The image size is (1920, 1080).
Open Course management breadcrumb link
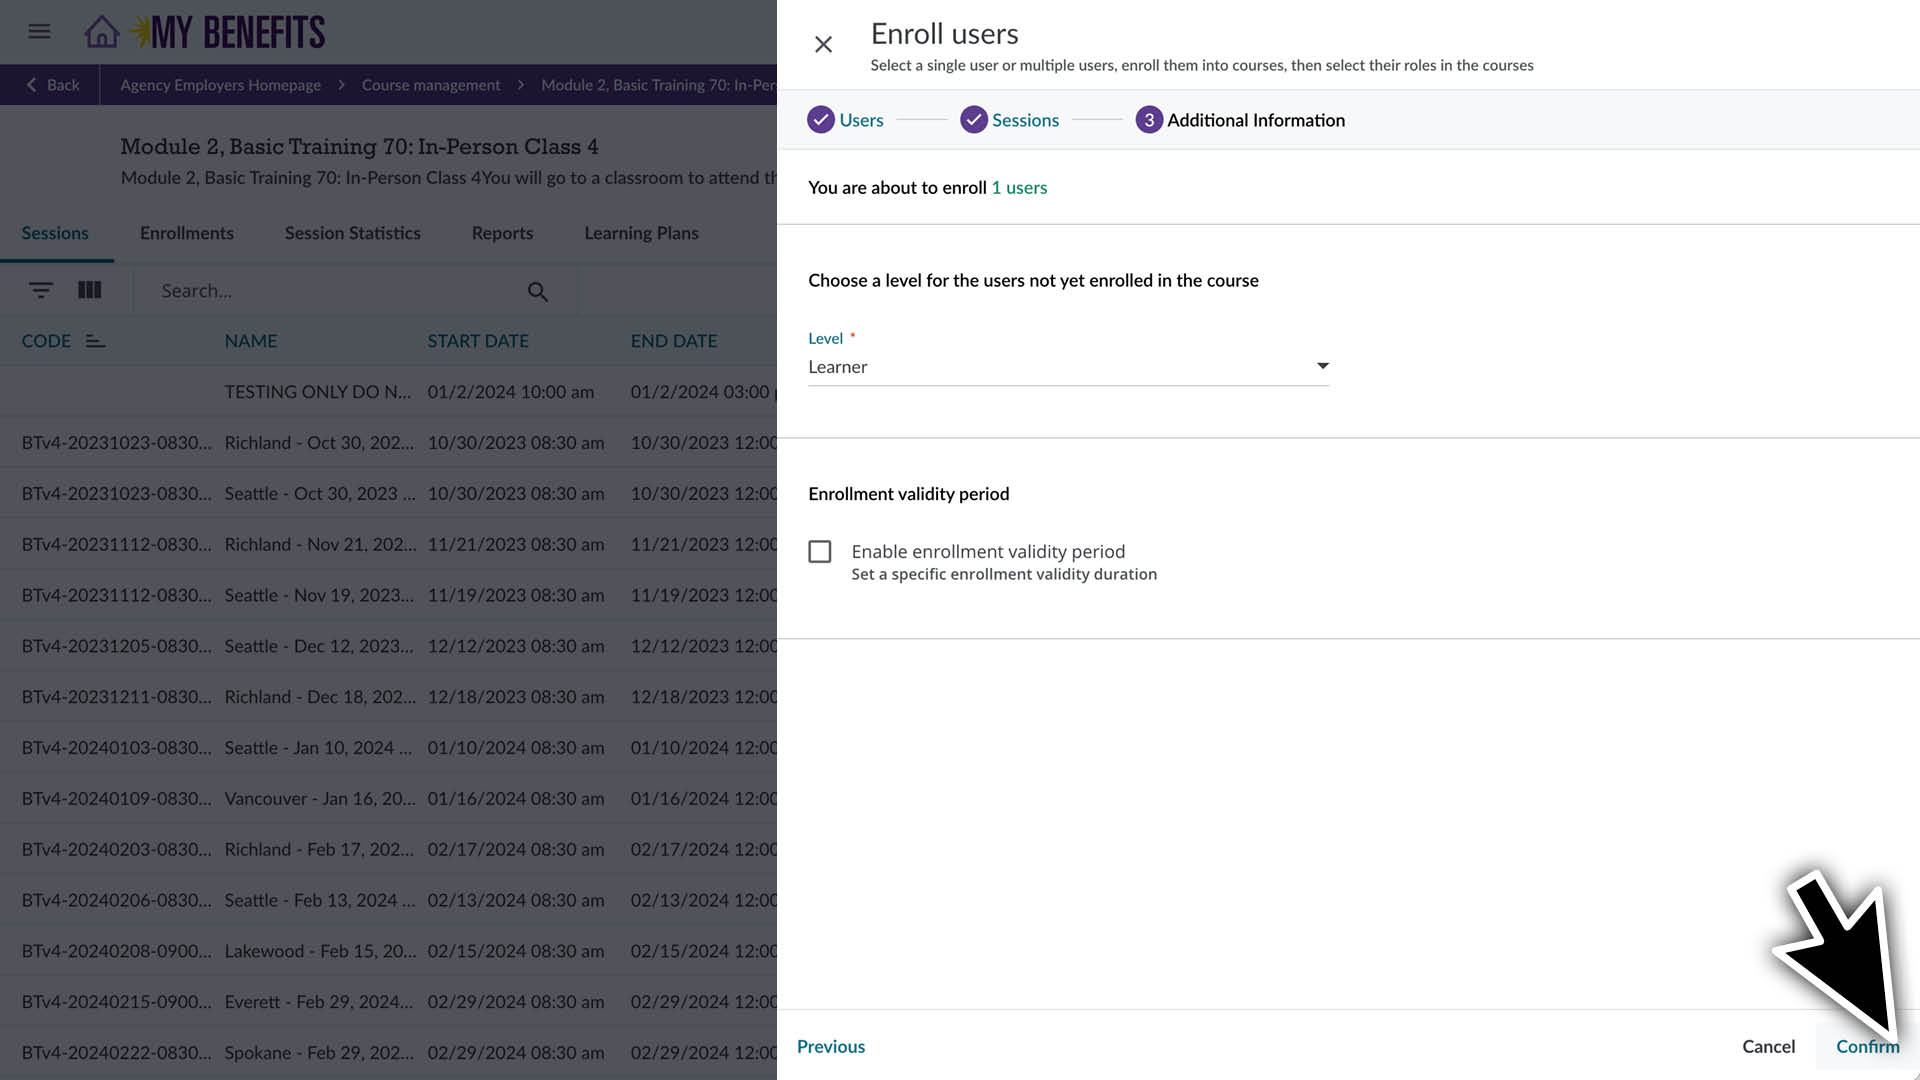pyautogui.click(x=431, y=85)
